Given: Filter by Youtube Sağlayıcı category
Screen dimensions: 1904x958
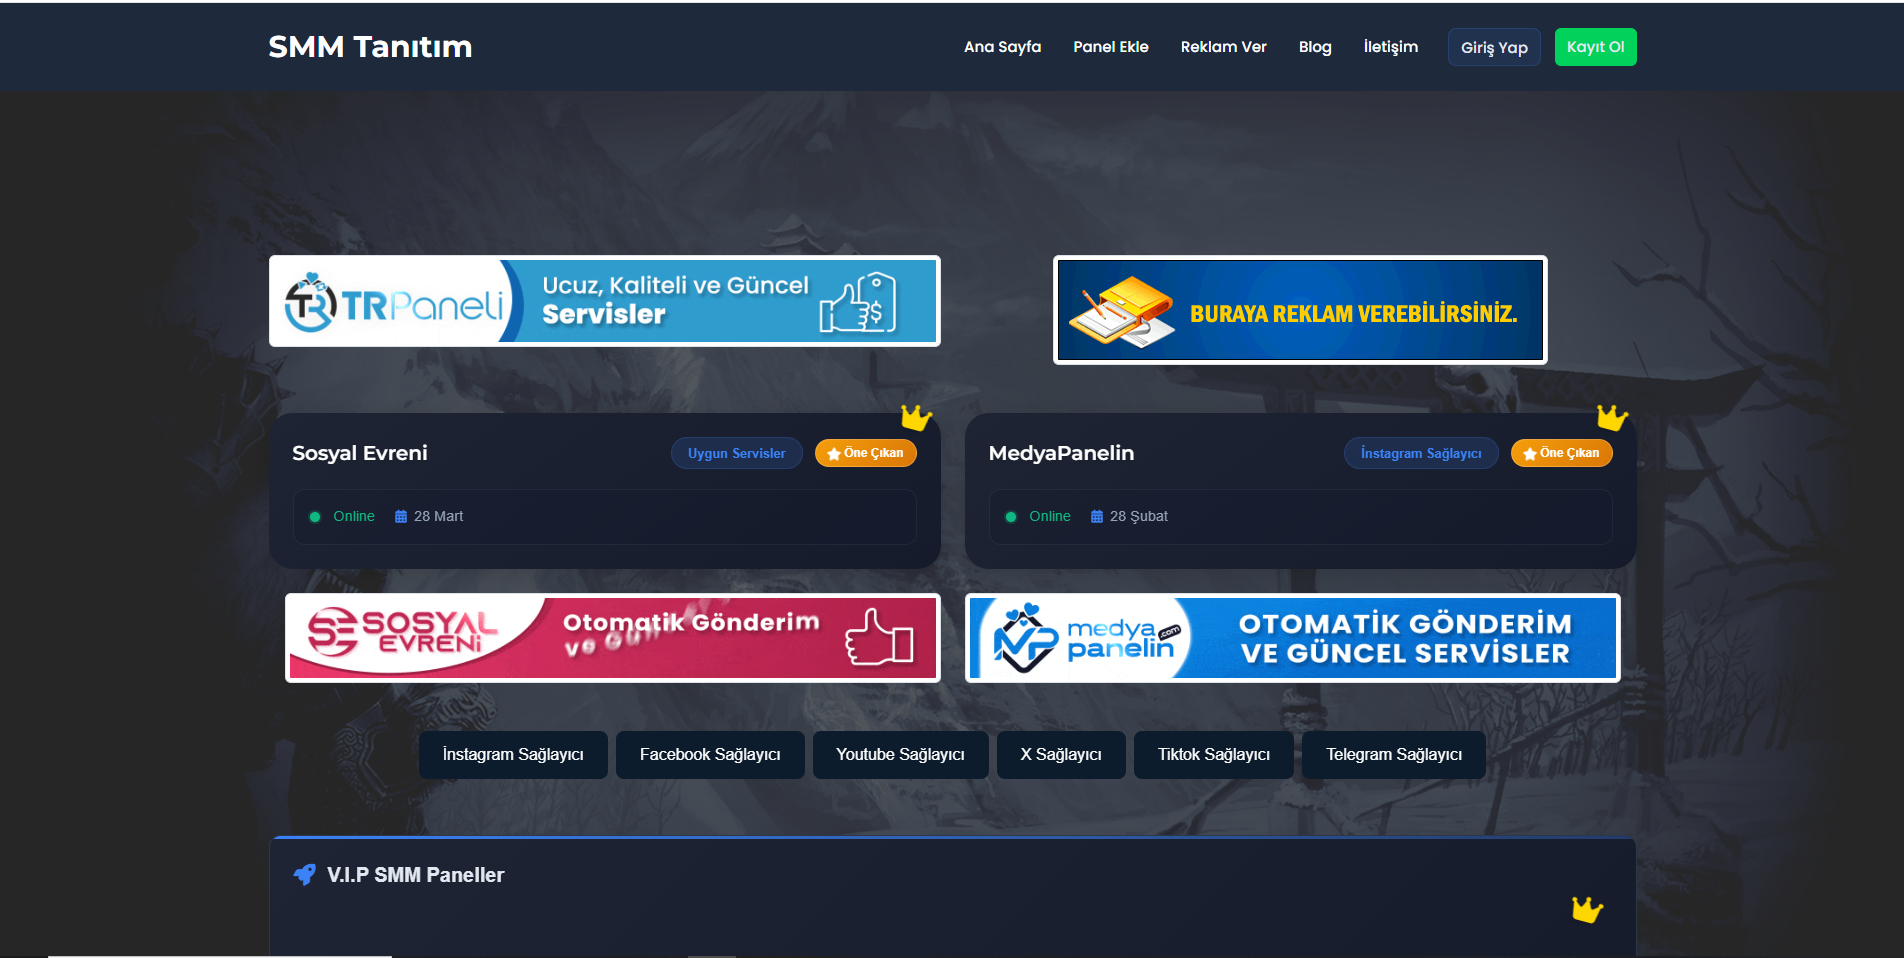Looking at the screenshot, I should coord(901,755).
